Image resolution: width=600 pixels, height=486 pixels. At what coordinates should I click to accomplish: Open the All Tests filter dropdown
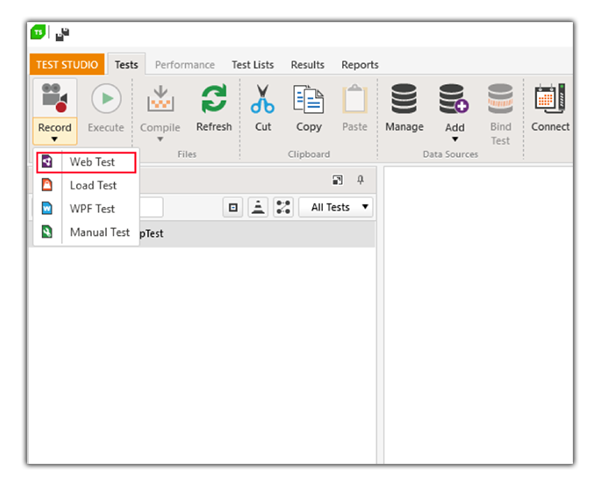336,207
